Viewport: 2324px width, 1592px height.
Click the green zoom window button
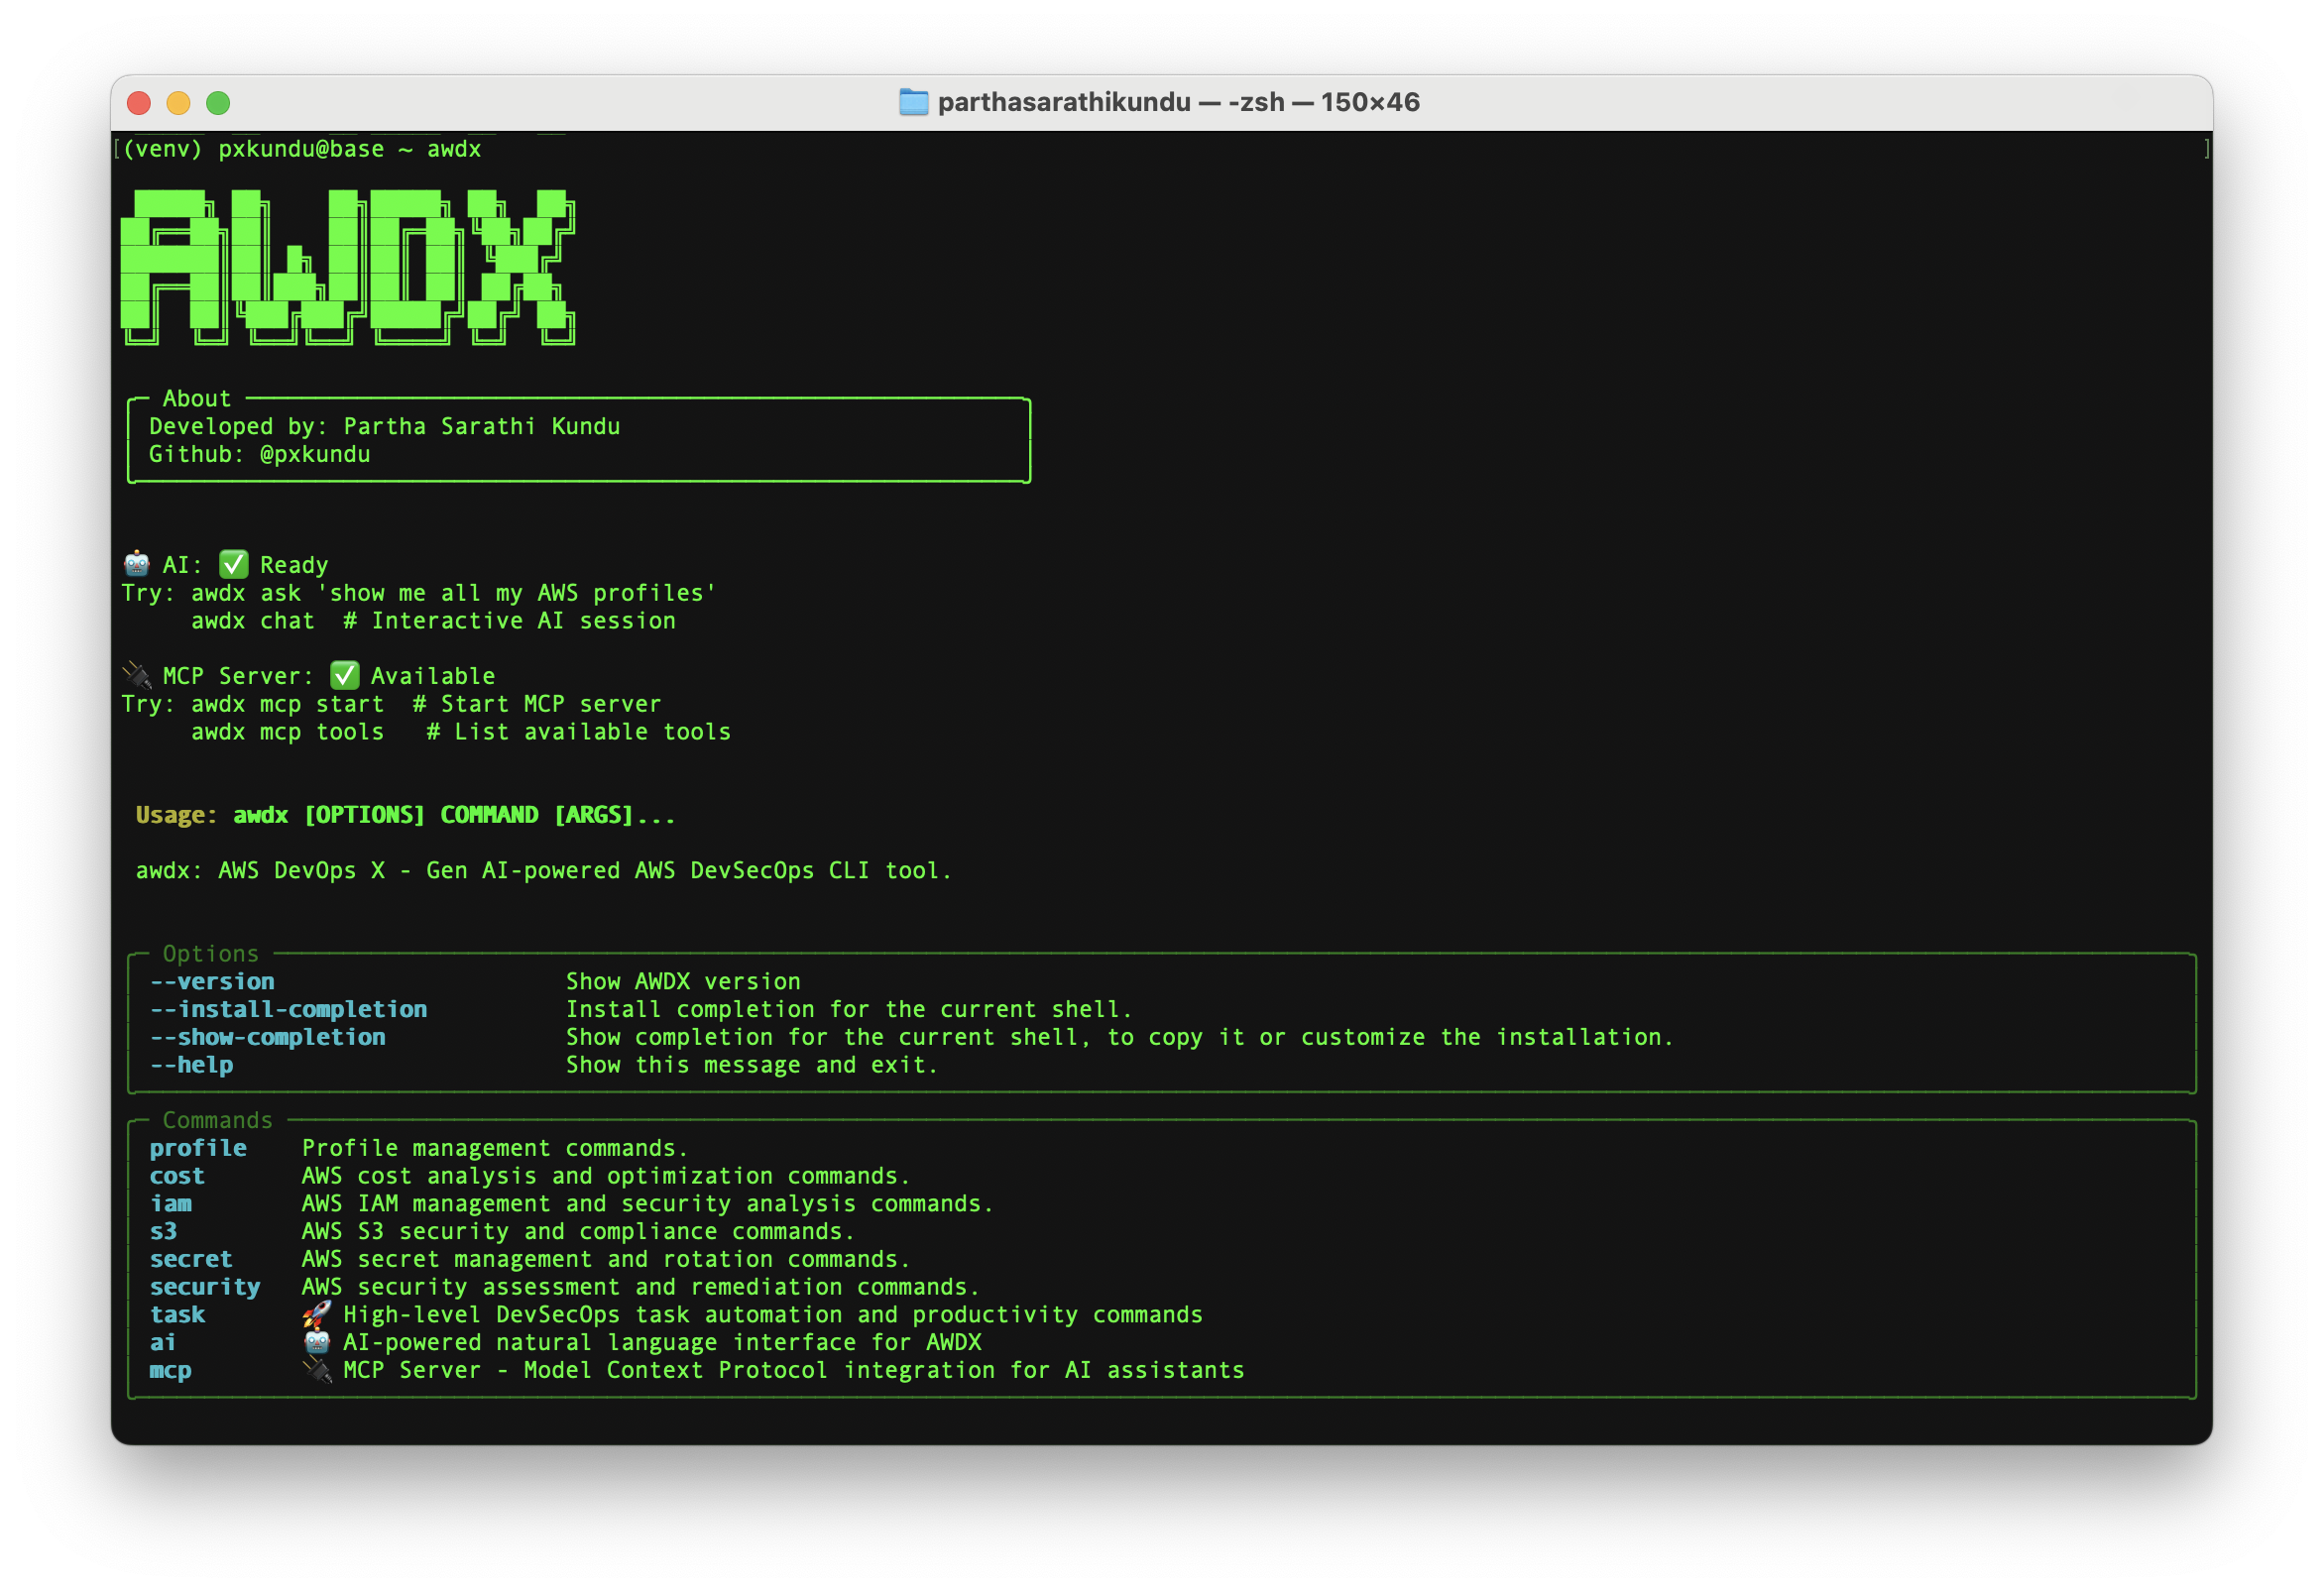[218, 103]
